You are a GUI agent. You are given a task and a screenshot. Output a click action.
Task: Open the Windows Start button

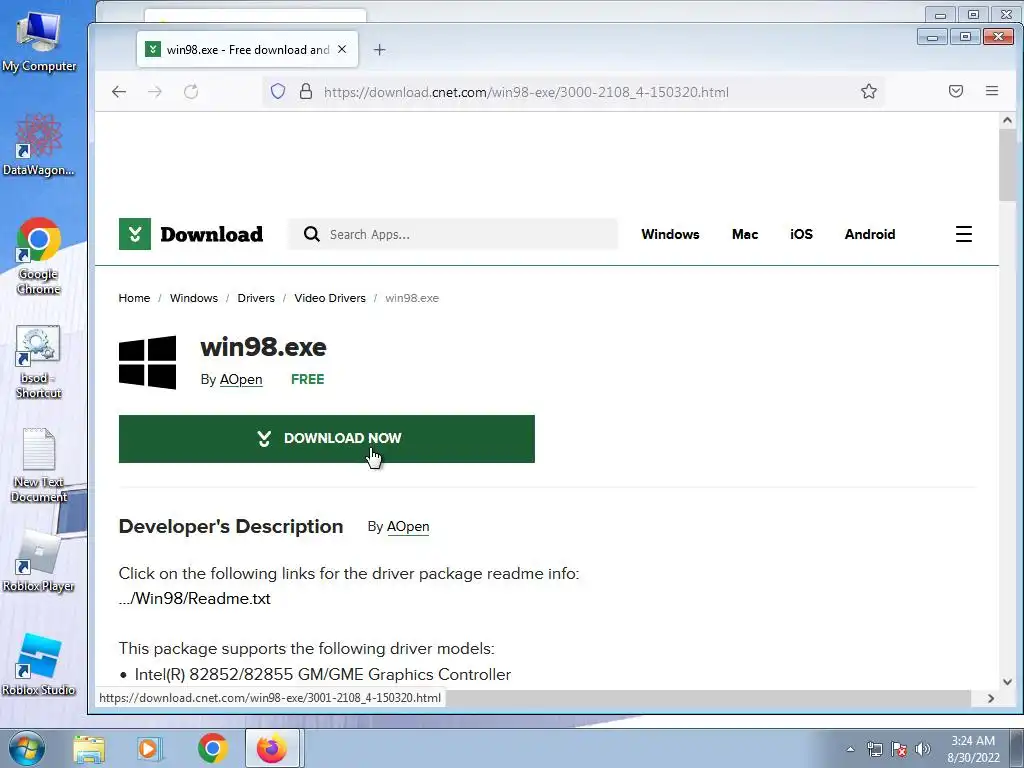pos(27,748)
